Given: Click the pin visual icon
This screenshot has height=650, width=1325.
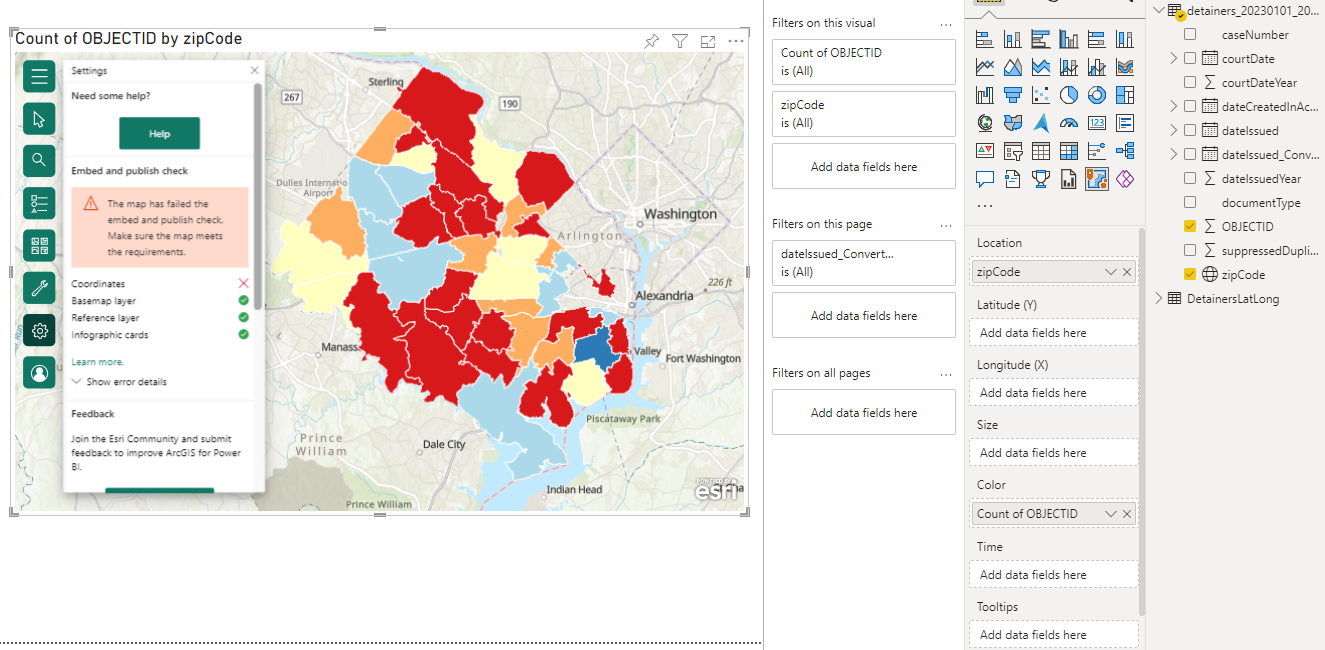Looking at the screenshot, I should coord(652,41).
